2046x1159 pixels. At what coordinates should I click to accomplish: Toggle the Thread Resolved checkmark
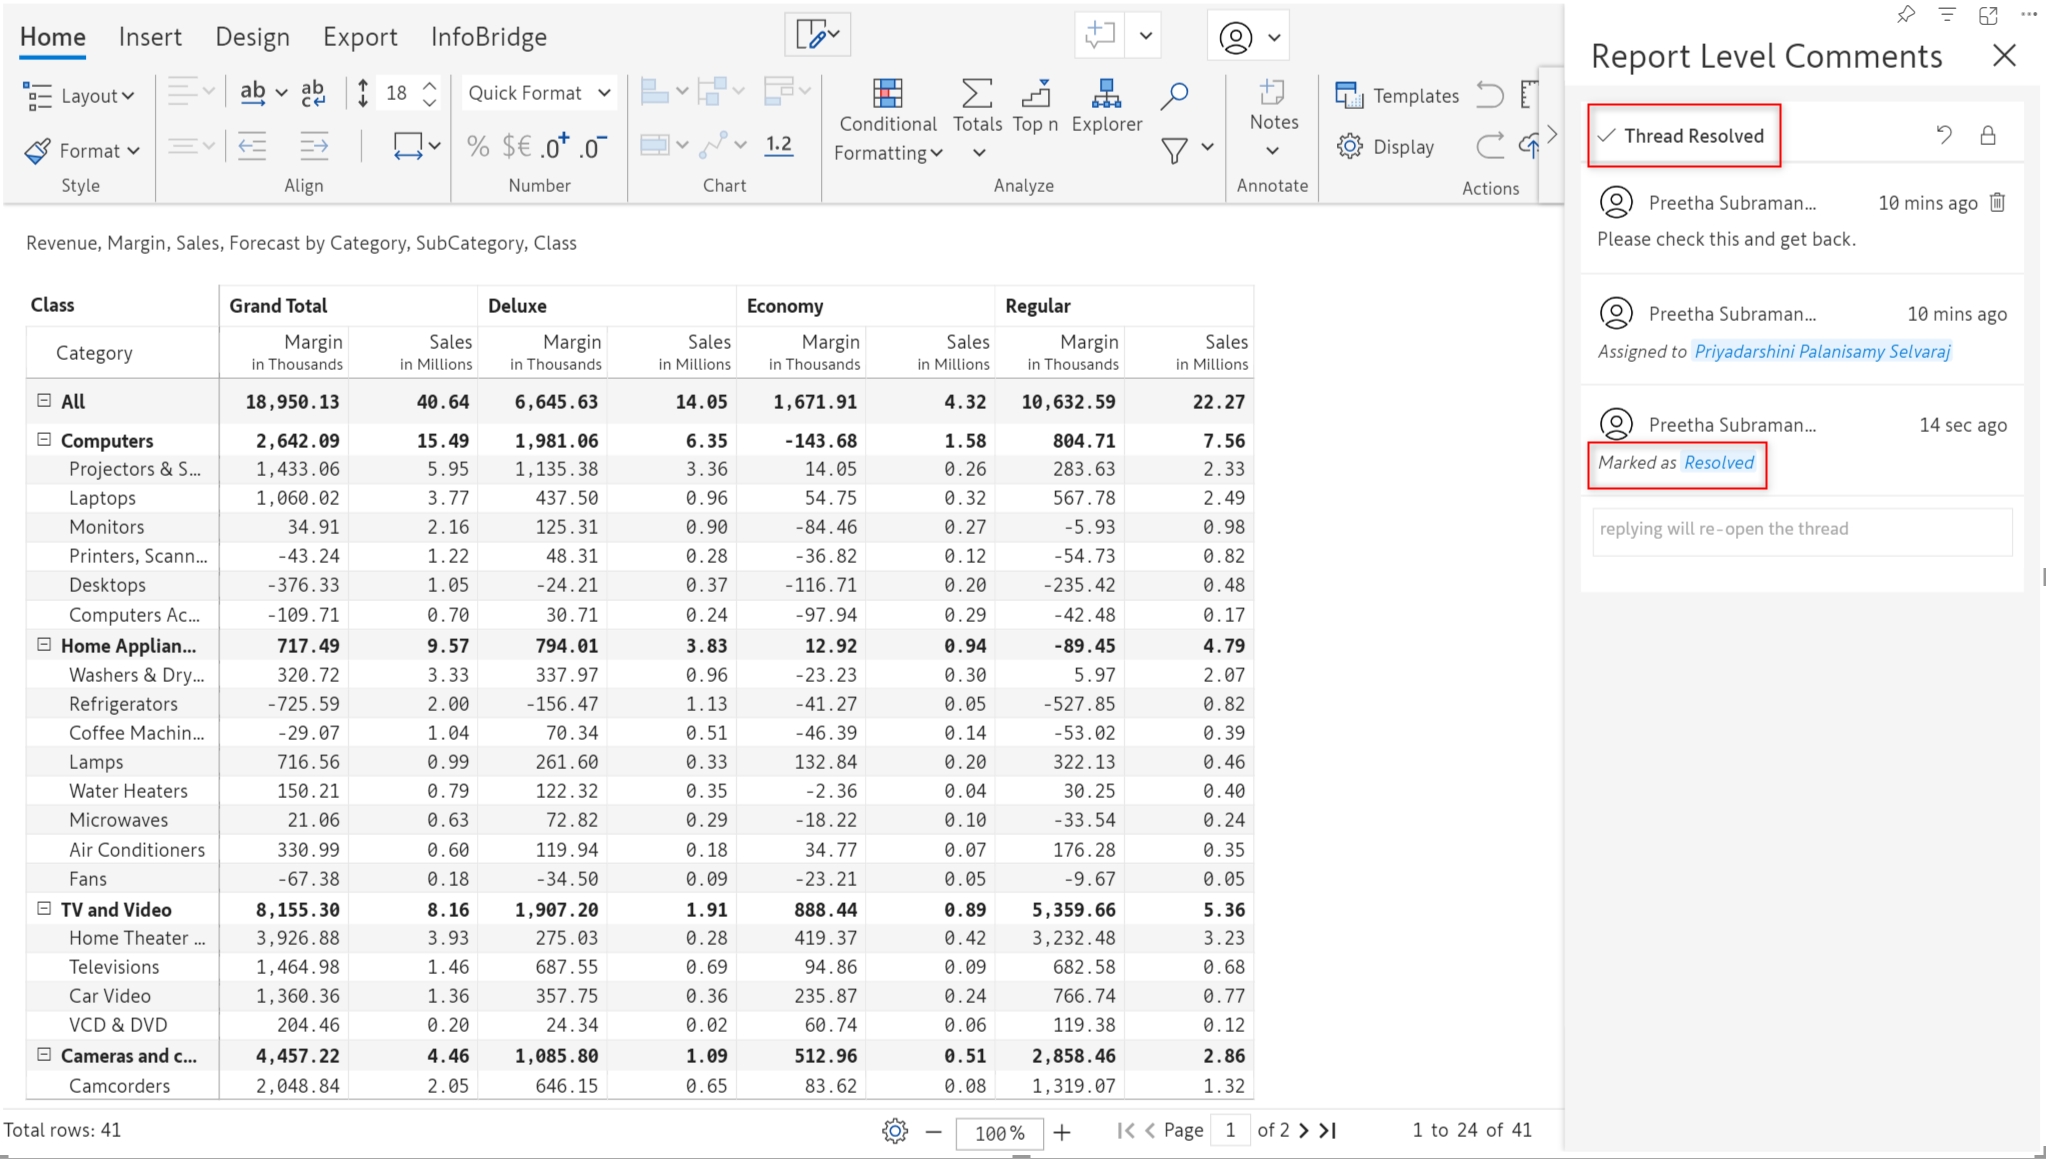(1607, 135)
